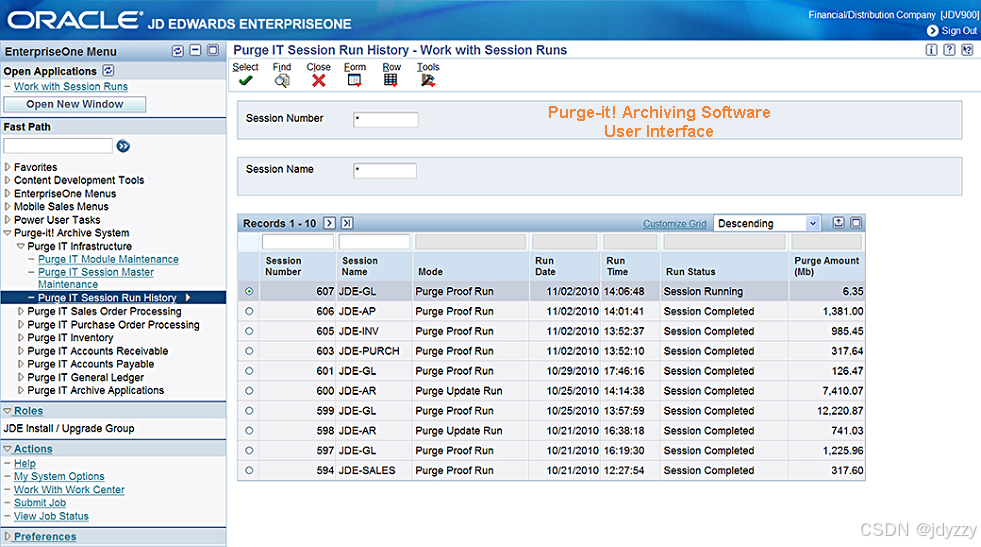The width and height of the screenshot is (981, 547).
Task: Click refresh icon in EnterpriseOne Menu header
Action: point(178,51)
